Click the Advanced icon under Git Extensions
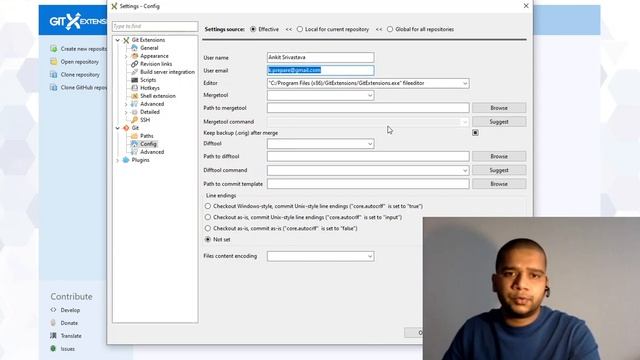The image size is (640, 360). point(134,104)
